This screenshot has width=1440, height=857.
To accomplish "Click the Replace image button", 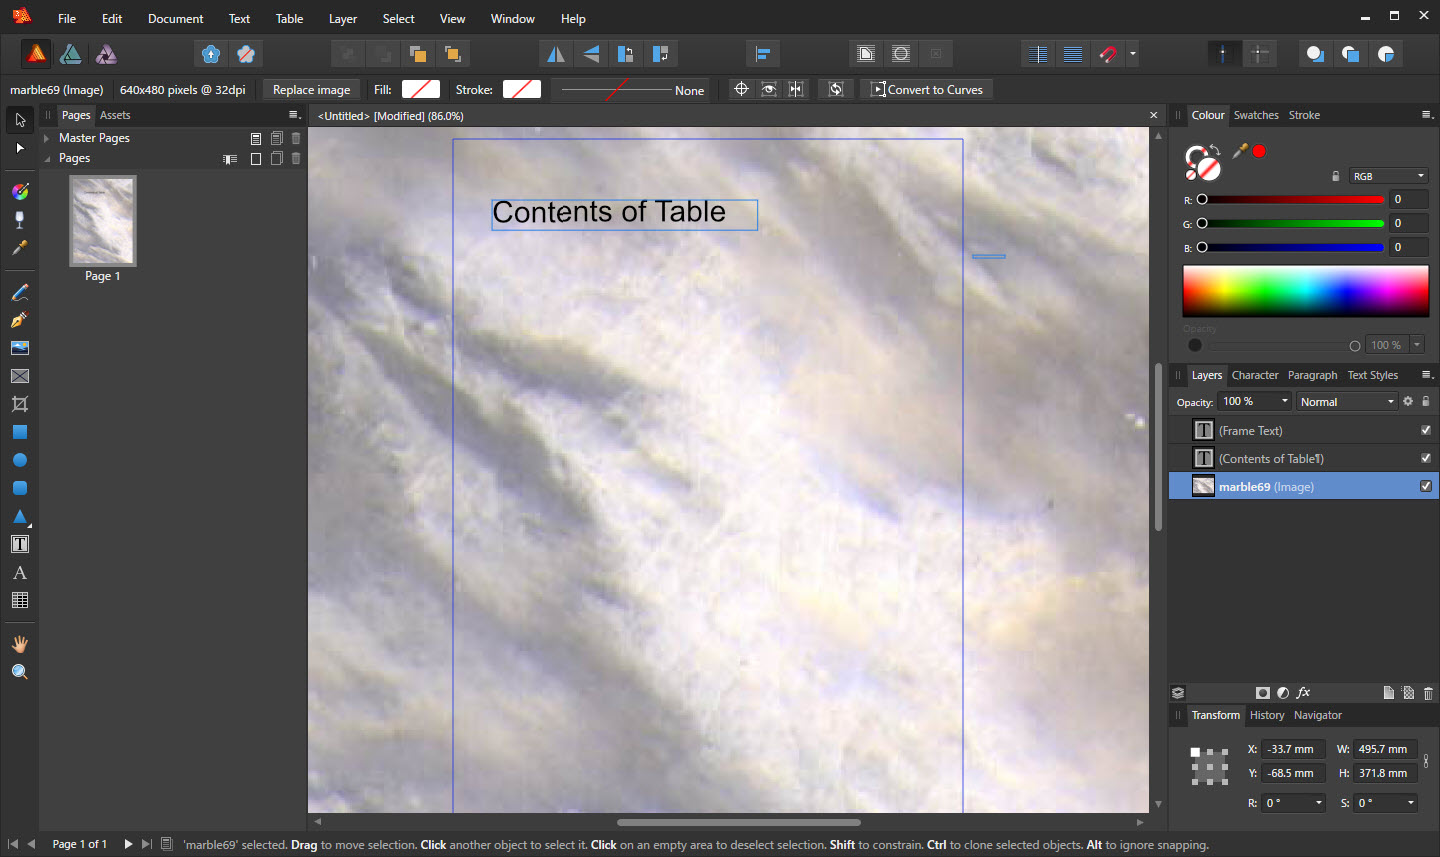I will coord(311,90).
